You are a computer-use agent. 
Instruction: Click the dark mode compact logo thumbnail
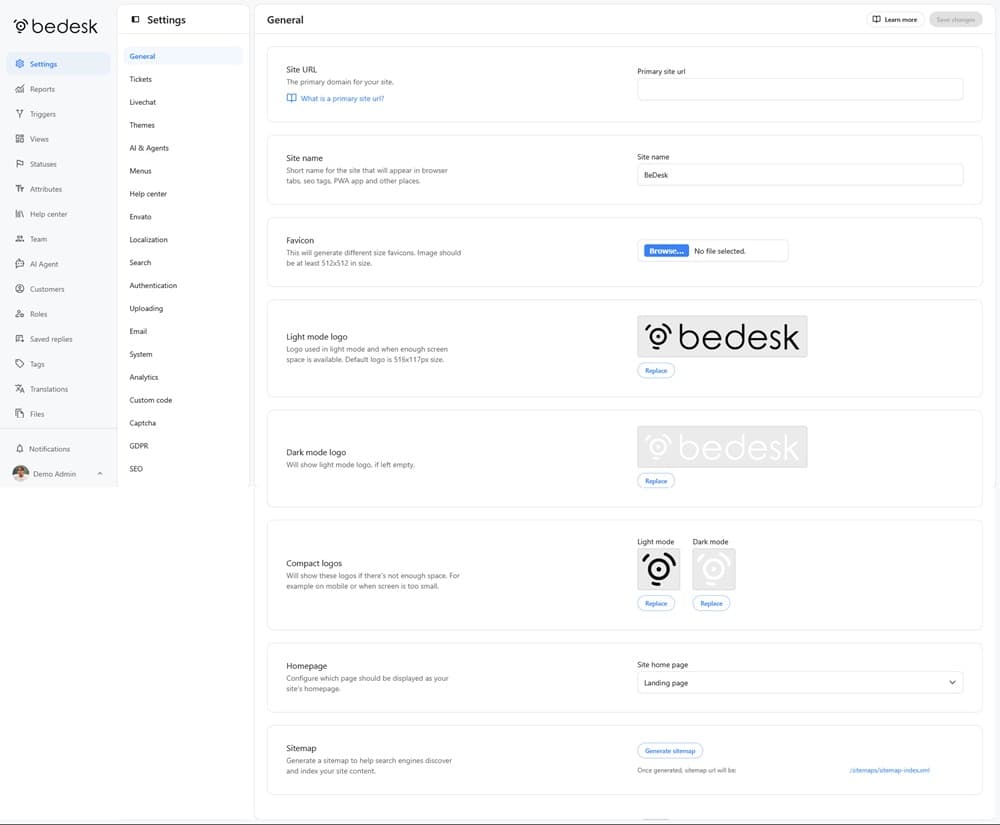713,569
